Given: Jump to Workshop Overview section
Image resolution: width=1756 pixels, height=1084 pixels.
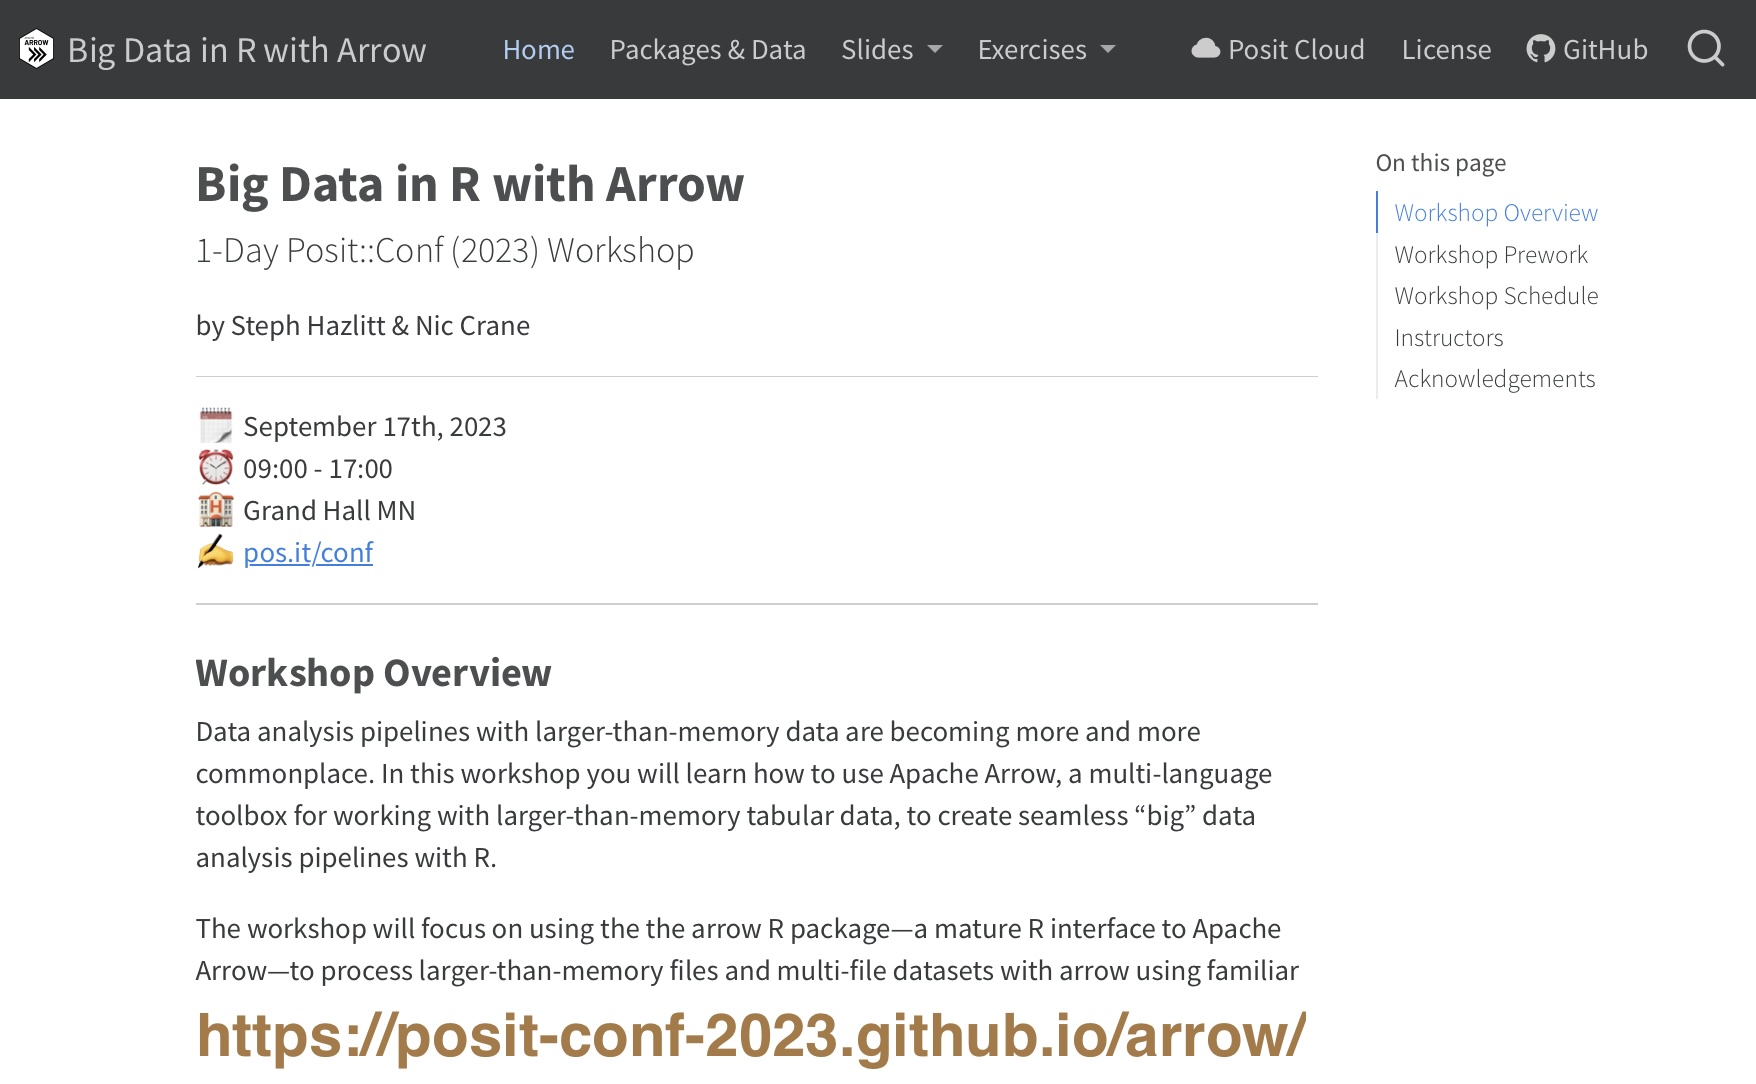Looking at the screenshot, I should tap(1495, 213).
